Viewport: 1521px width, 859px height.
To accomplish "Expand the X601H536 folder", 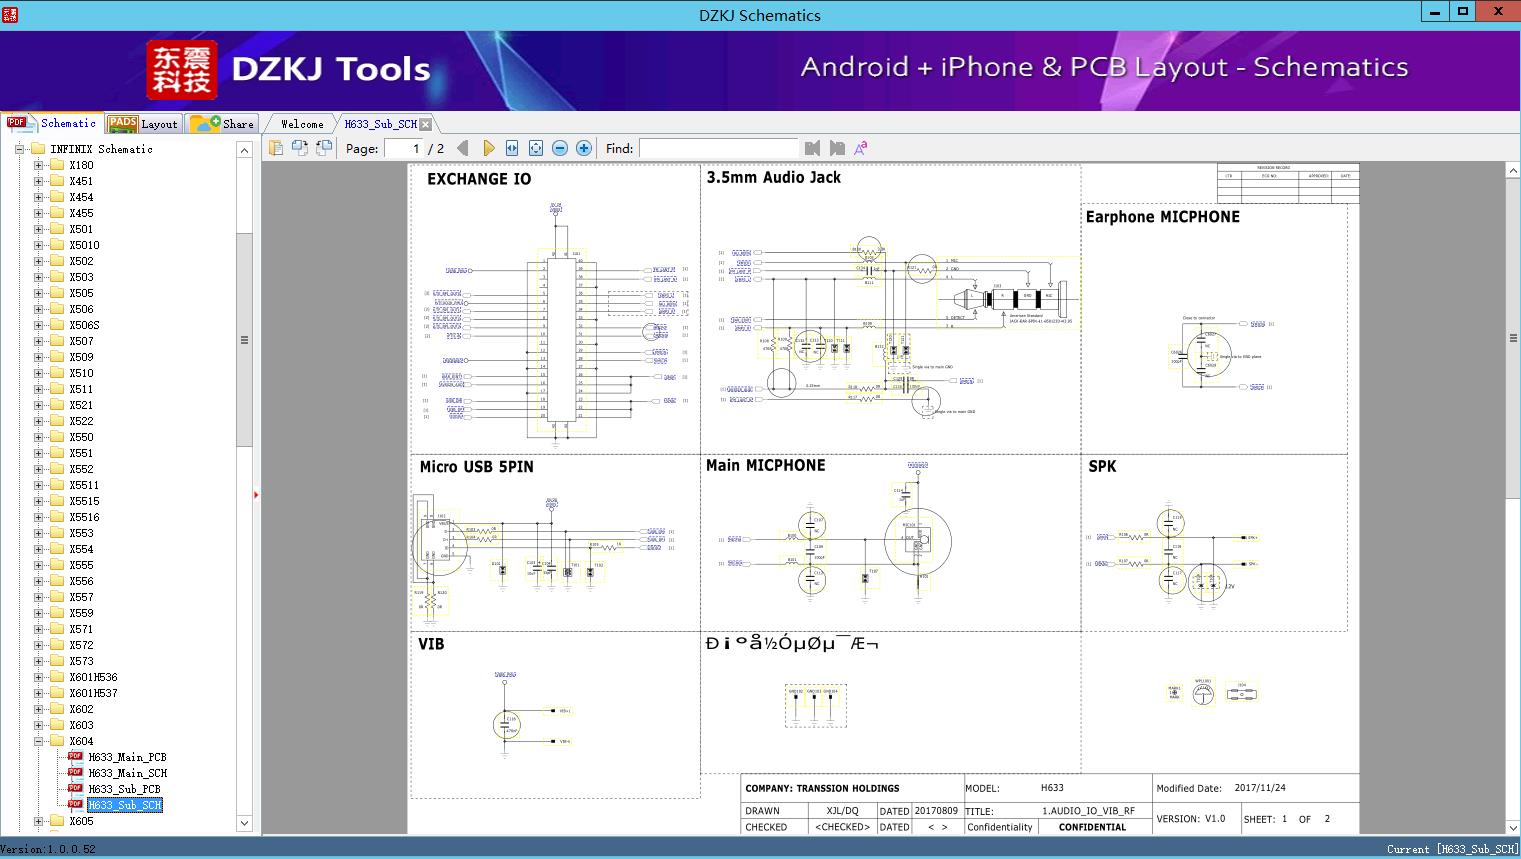I will click(x=38, y=677).
